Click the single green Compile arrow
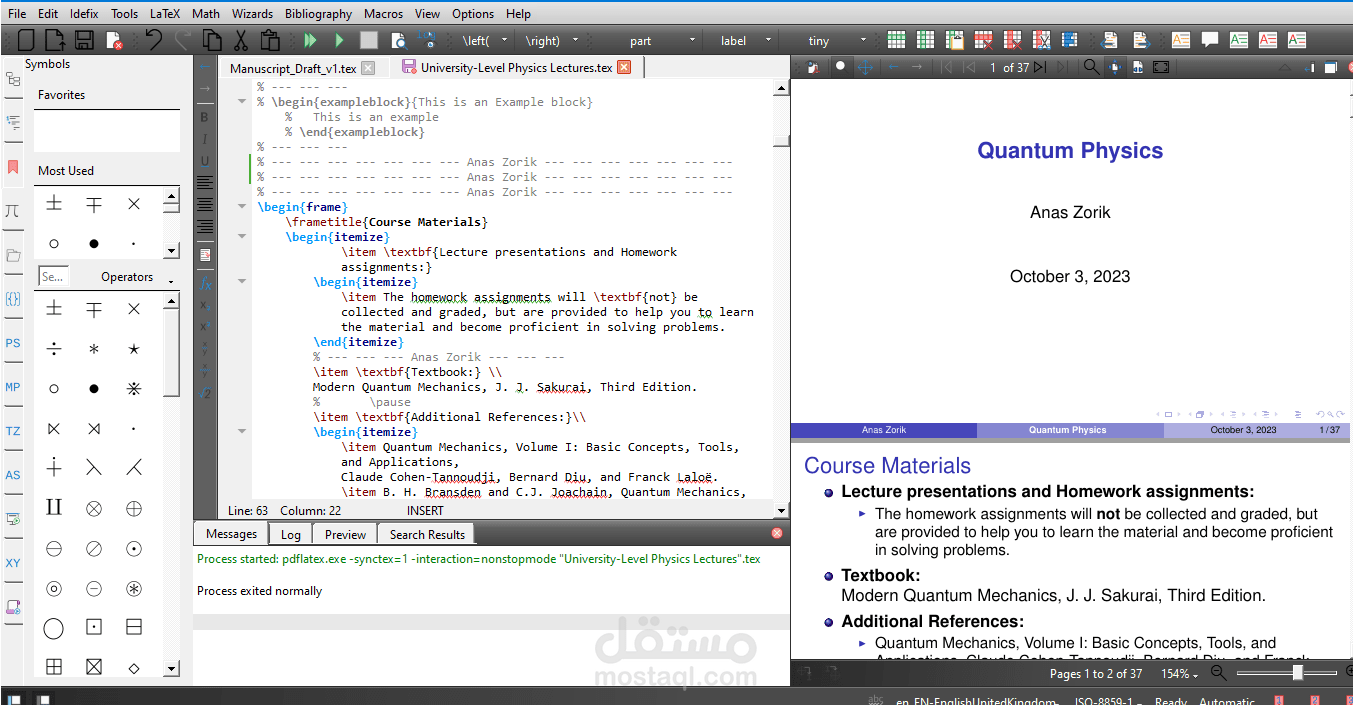 [339, 40]
